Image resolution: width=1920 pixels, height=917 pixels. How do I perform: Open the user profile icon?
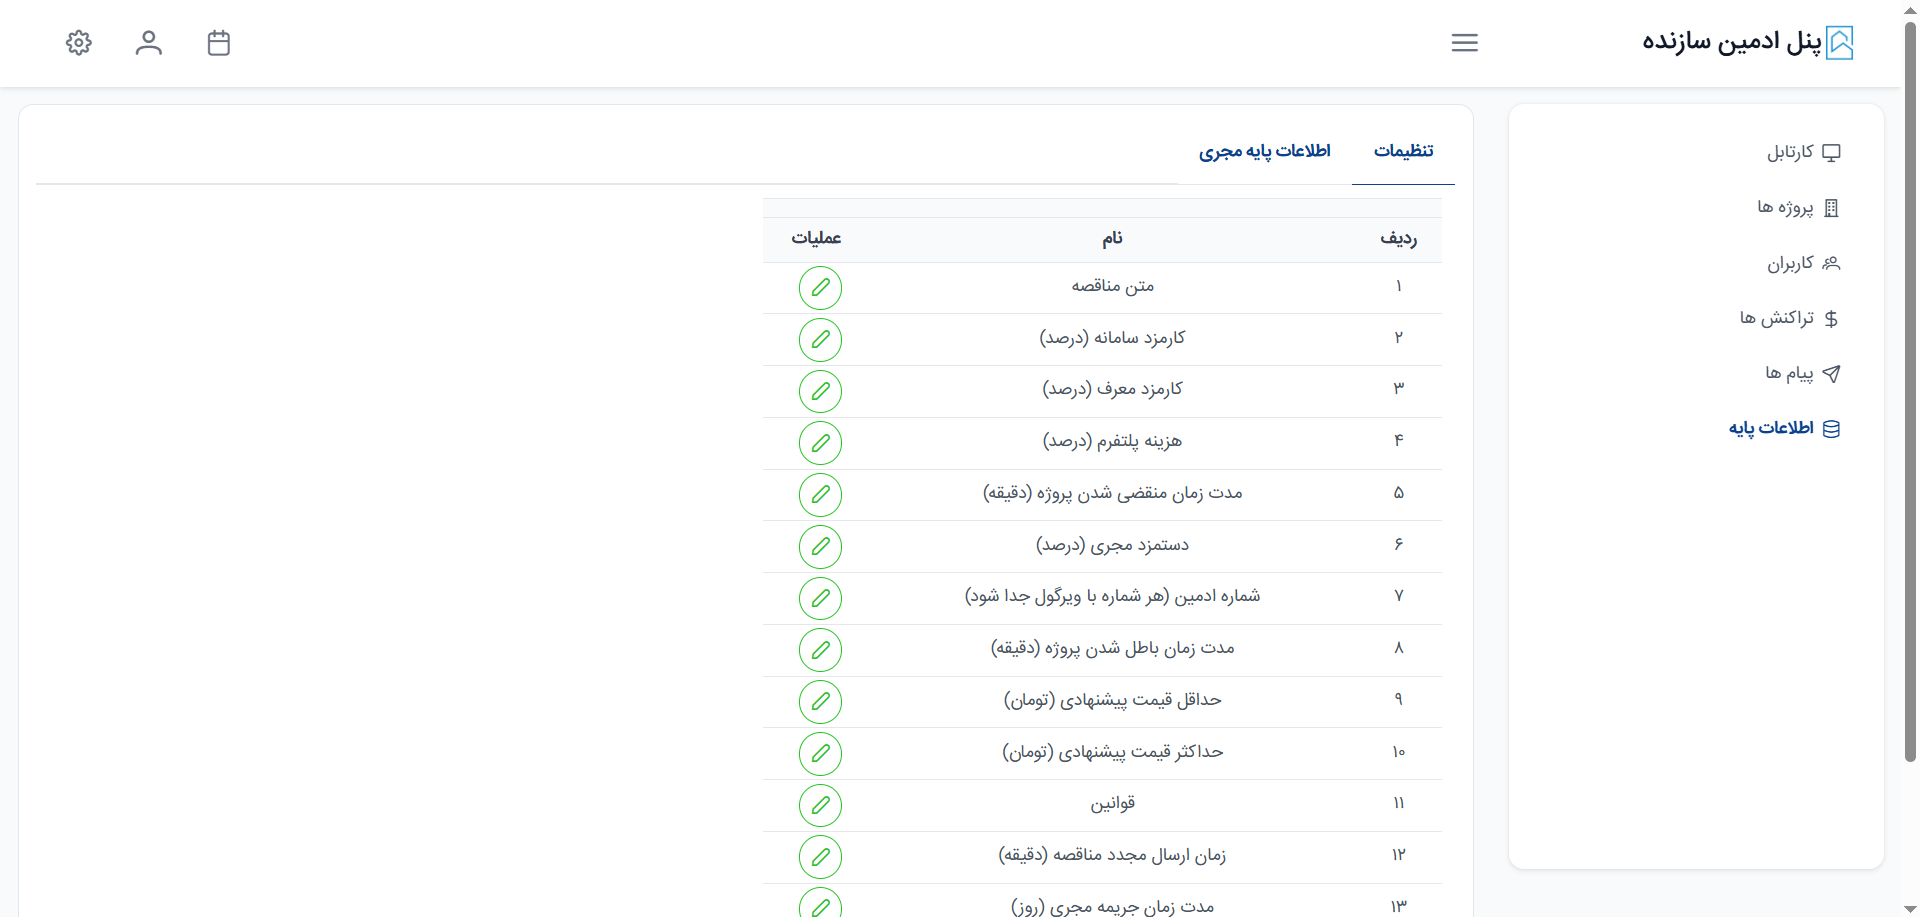149,43
